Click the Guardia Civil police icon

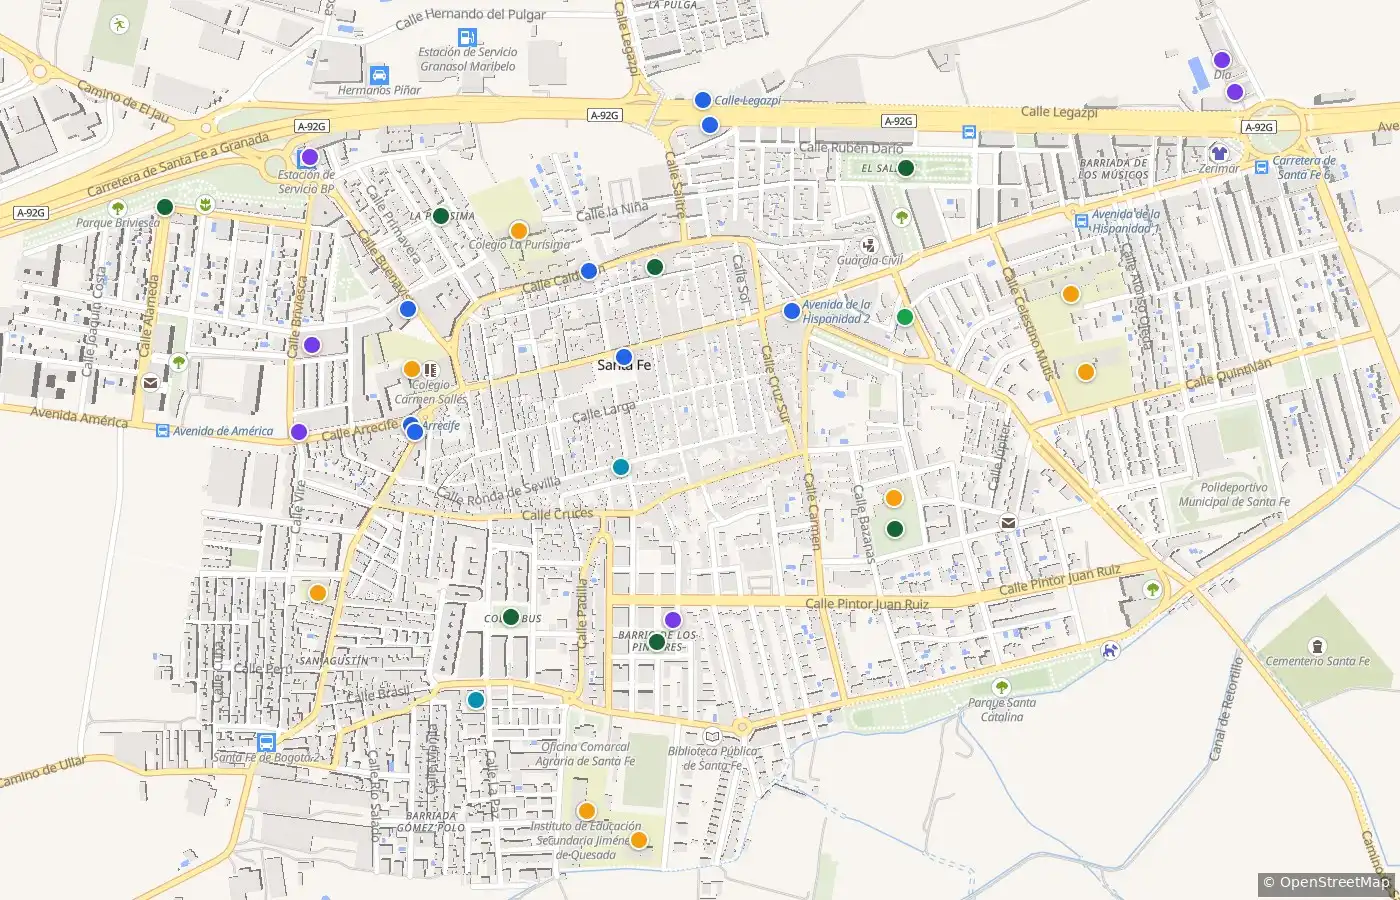870,245
